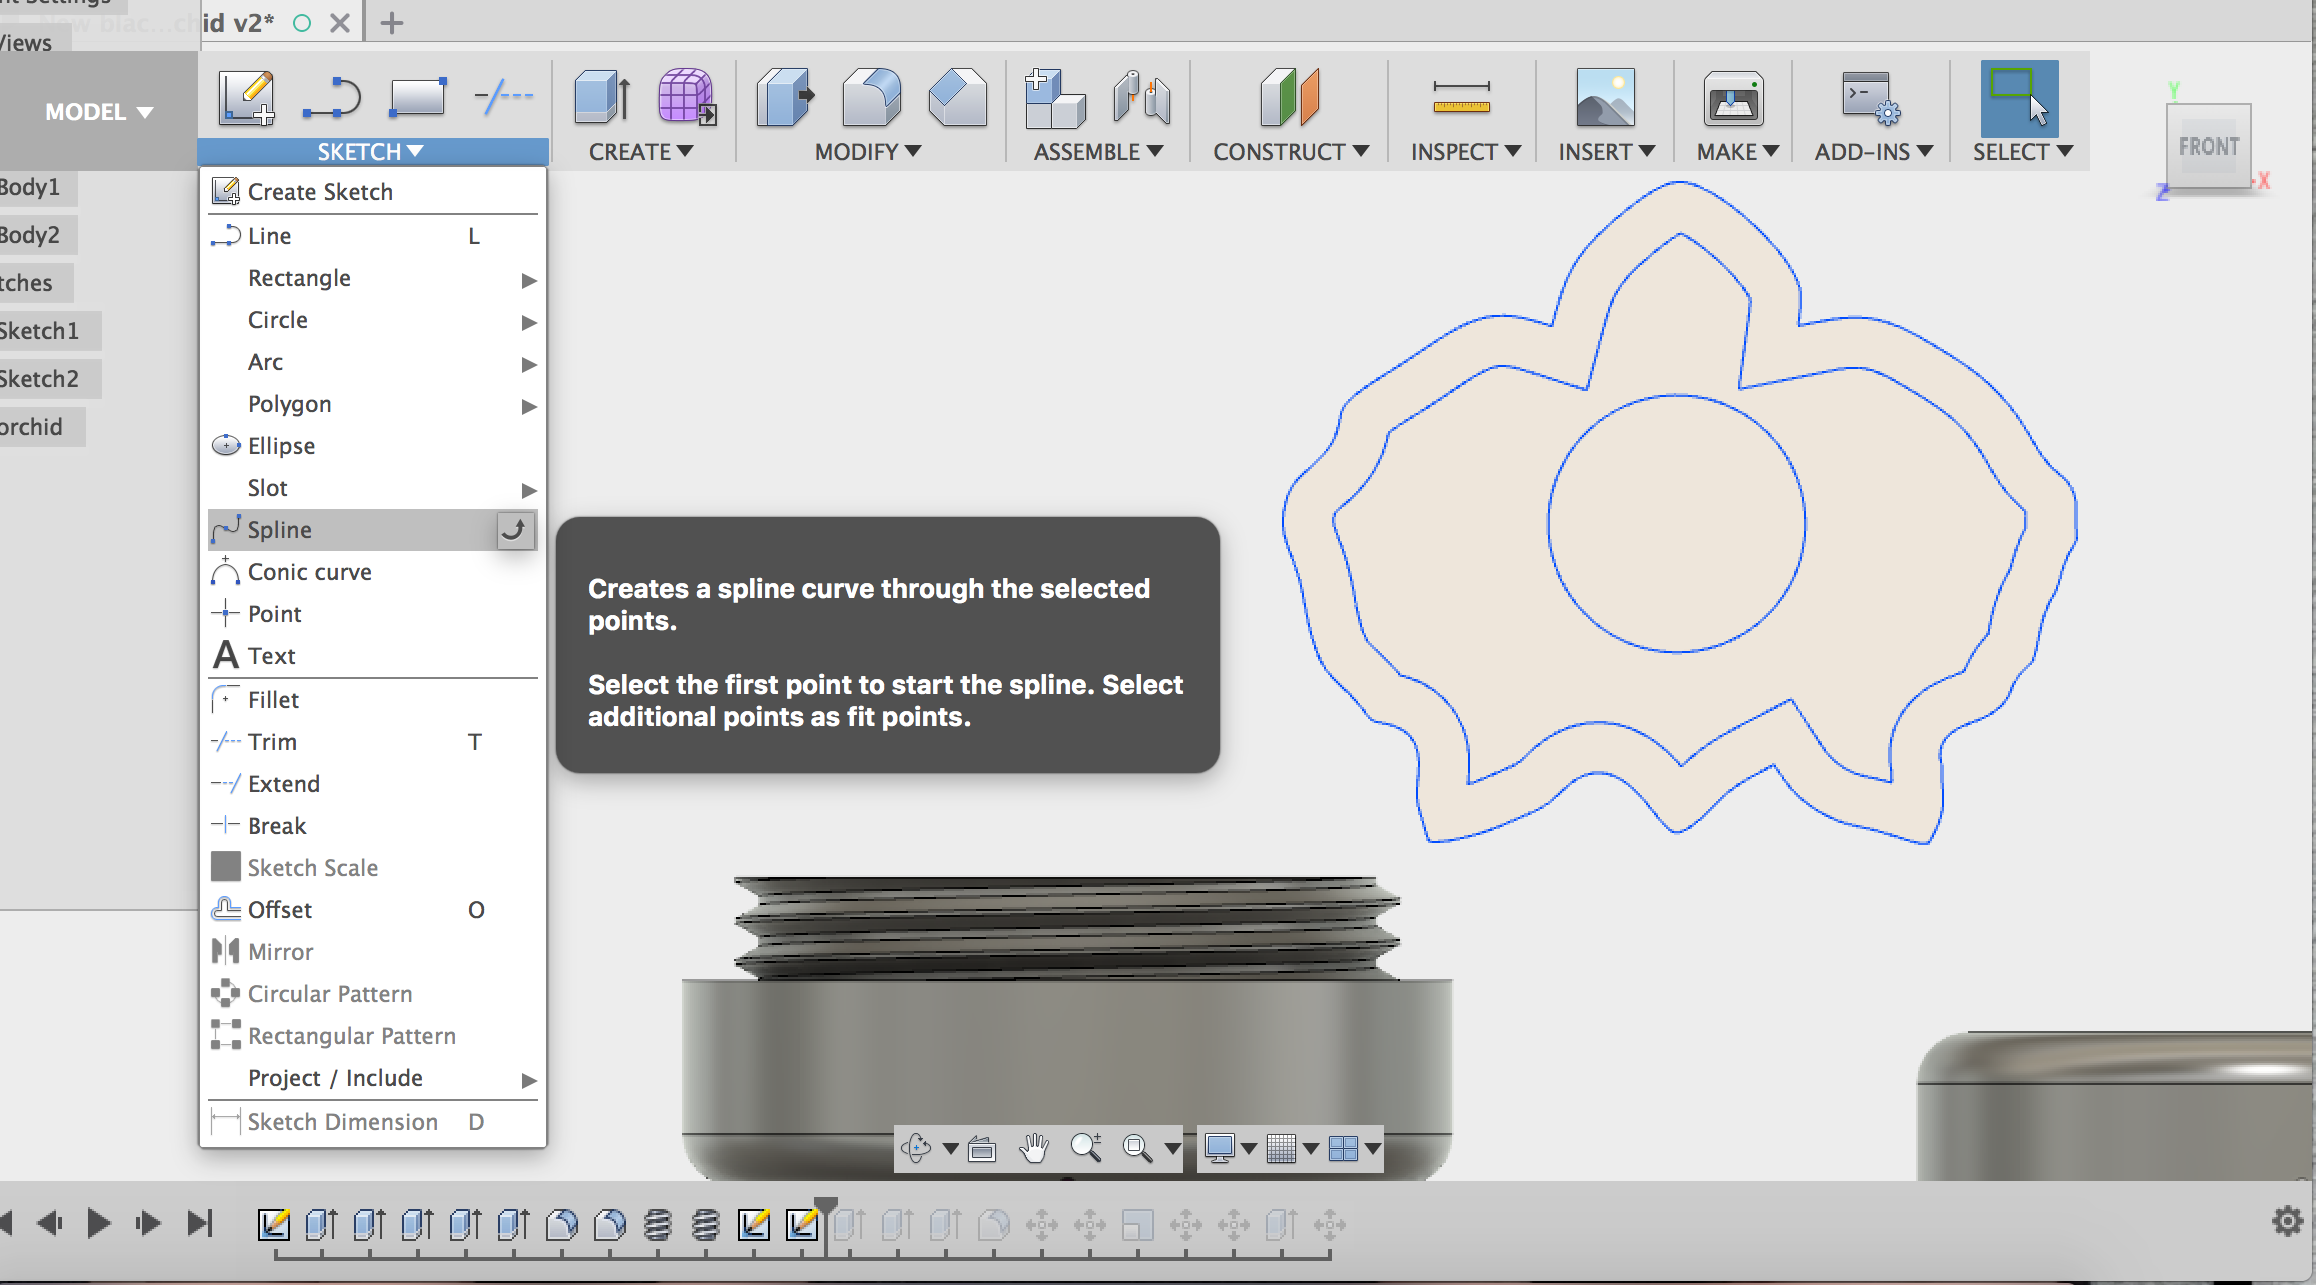Open Grid and Snaps dropdown

[1310, 1149]
